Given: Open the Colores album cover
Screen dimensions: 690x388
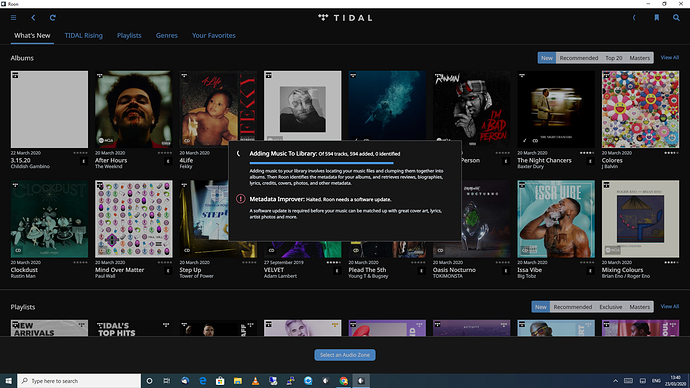Looking at the screenshot, I should click(x=640, y=109).
